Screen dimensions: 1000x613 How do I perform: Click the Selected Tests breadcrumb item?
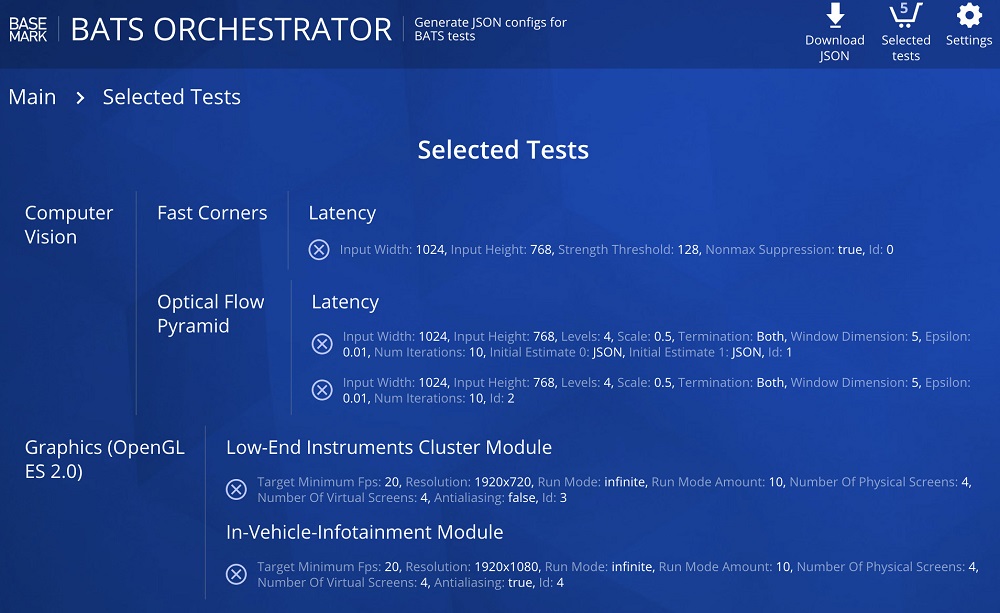pos(172,97)
